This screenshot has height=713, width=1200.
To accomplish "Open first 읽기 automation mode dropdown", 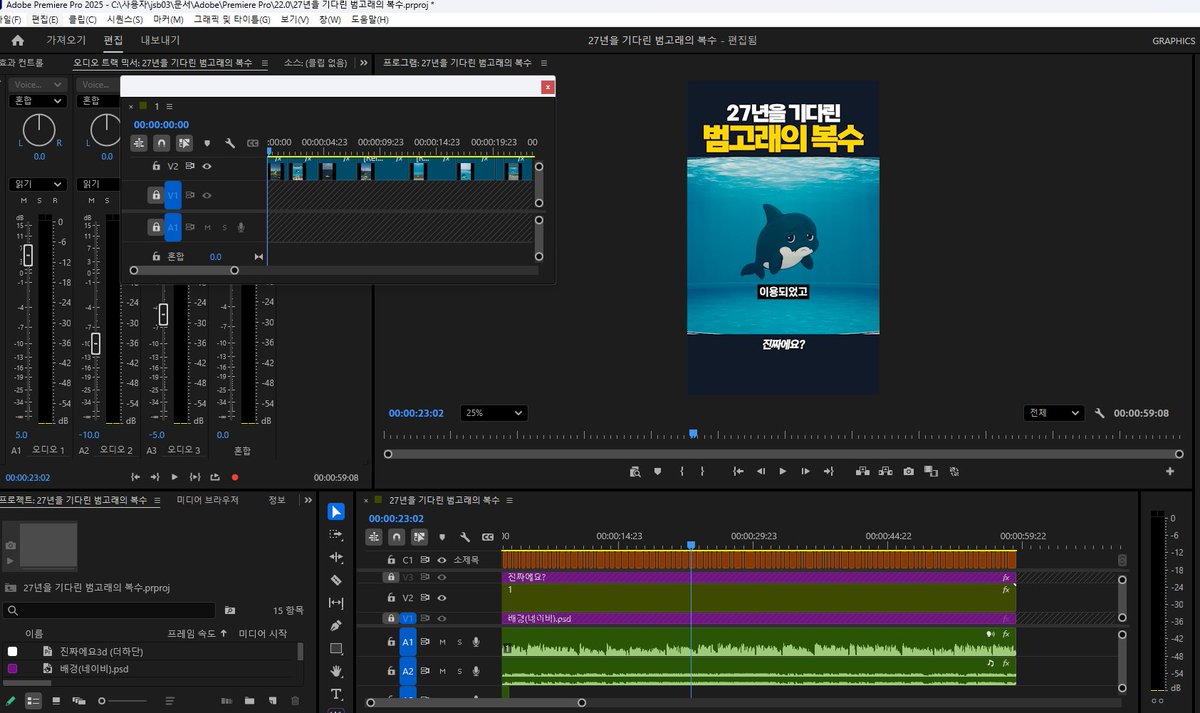I will pyautogui.click(x=37, y=184).
